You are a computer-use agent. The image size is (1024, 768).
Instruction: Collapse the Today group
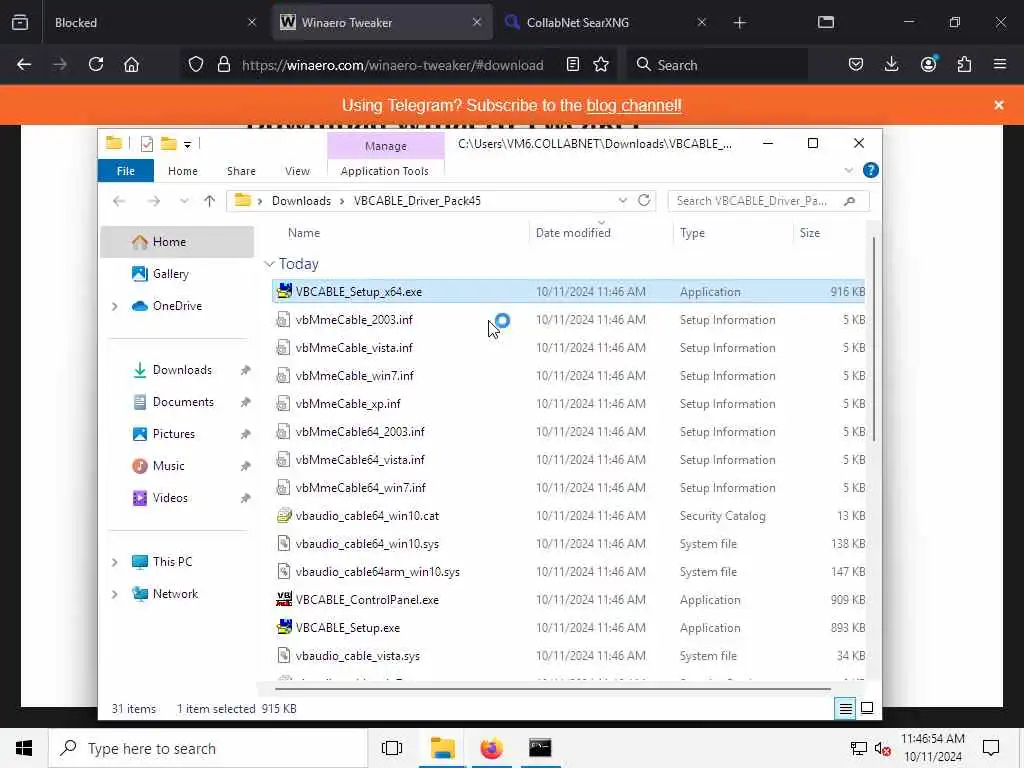pyautogui.click(x=269, y=264)
